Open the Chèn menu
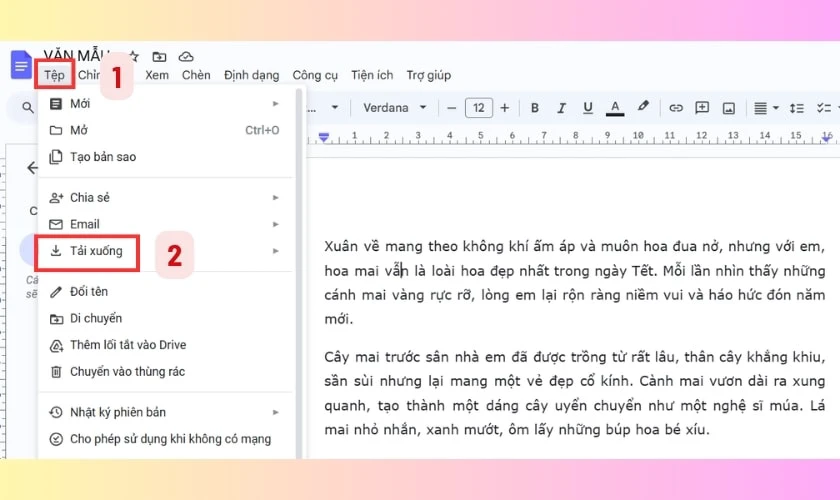840x500 pixels. 196,75
